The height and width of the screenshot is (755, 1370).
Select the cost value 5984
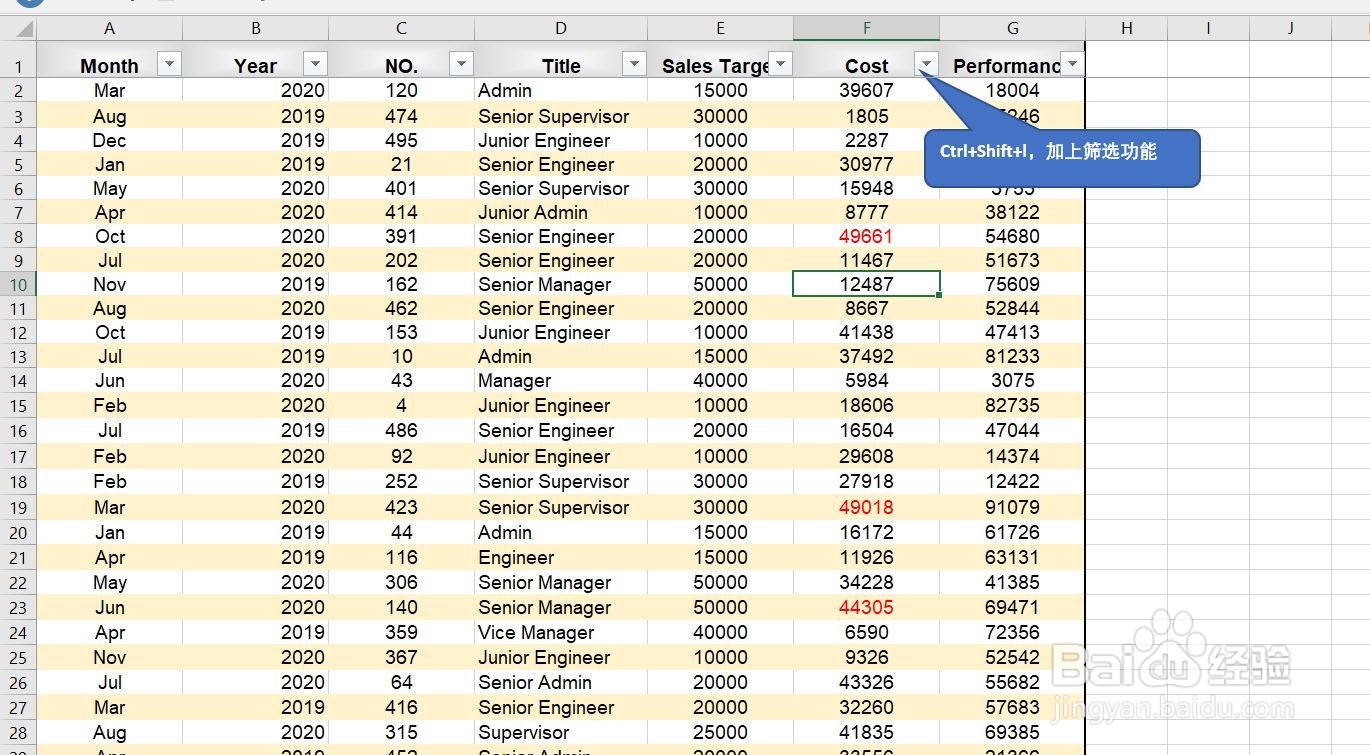(x=866, y=380)
